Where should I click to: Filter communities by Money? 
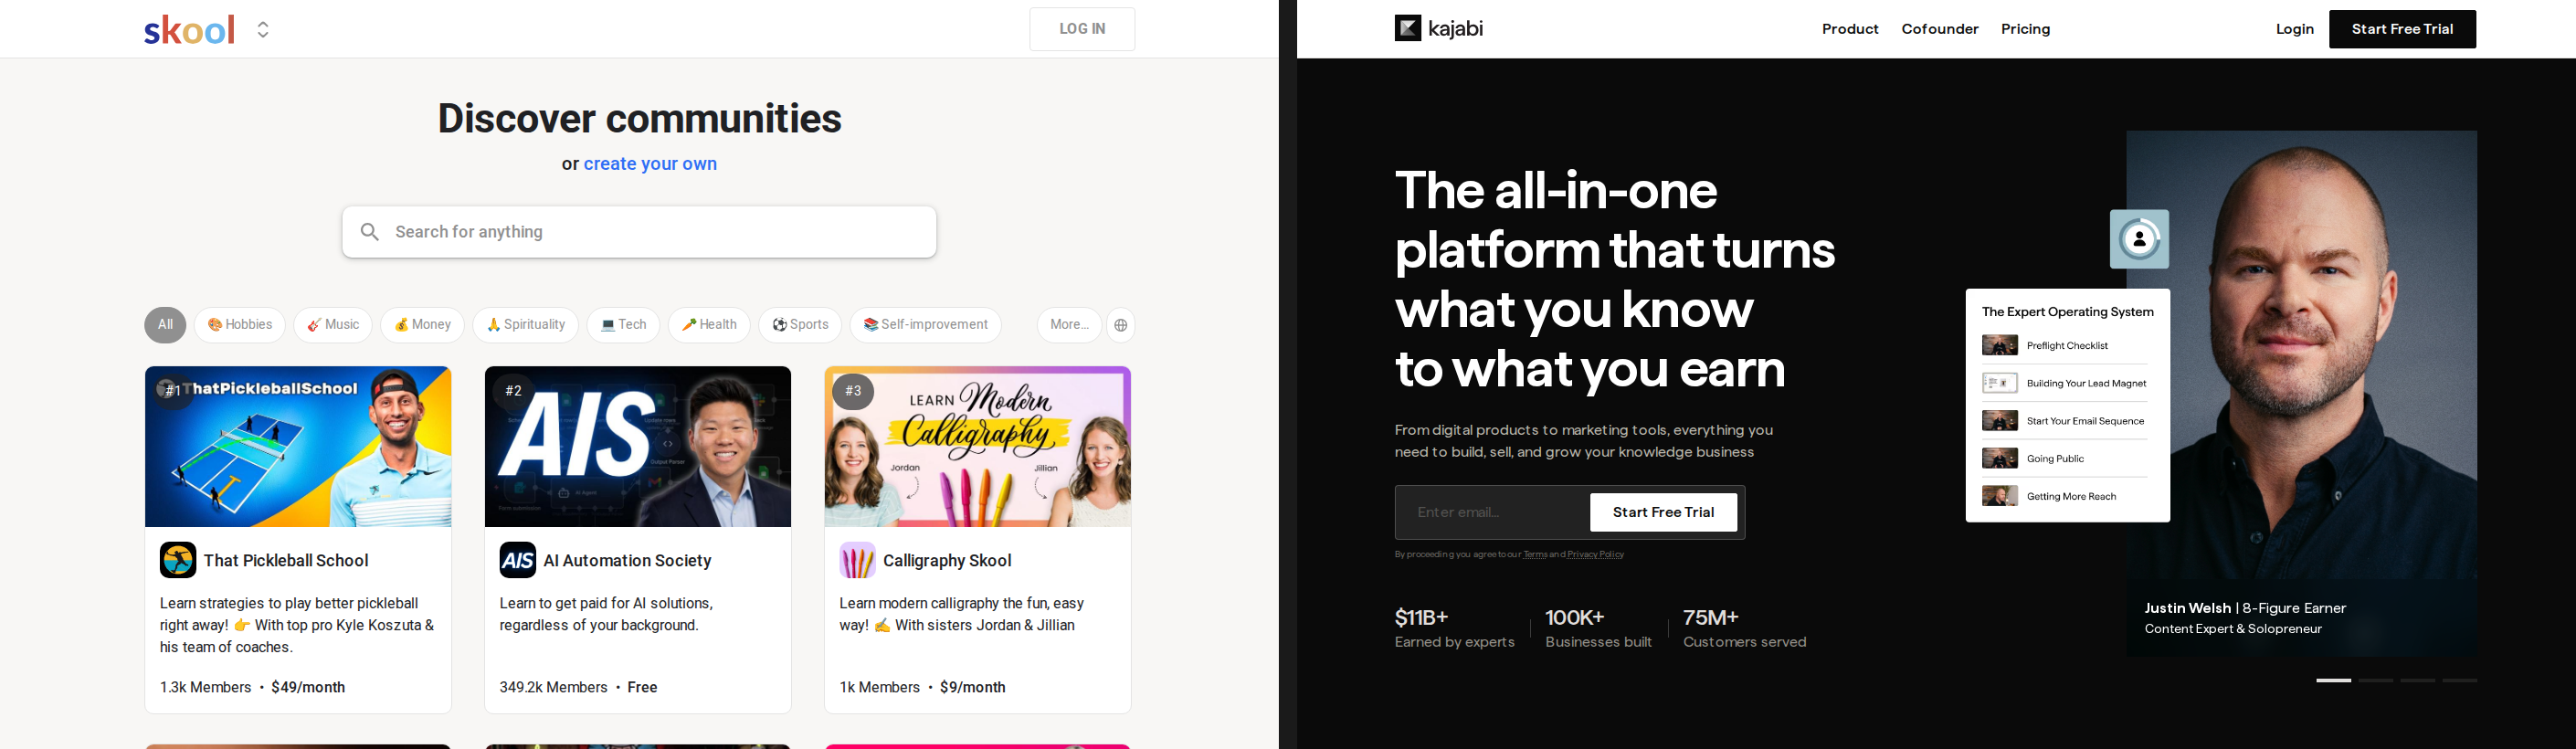422,325
